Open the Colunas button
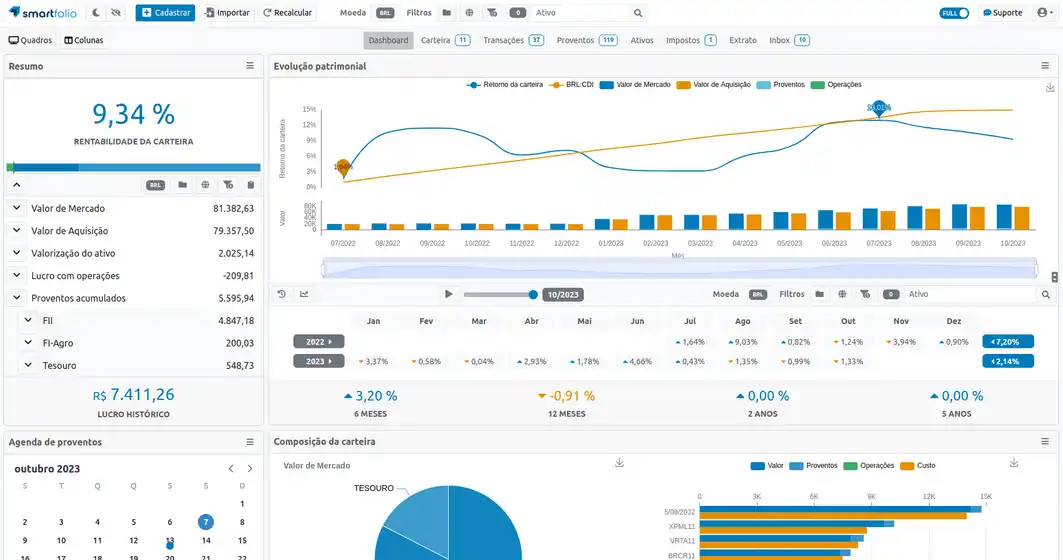This screenshot has height=560, width=1063. pos(84,40)
